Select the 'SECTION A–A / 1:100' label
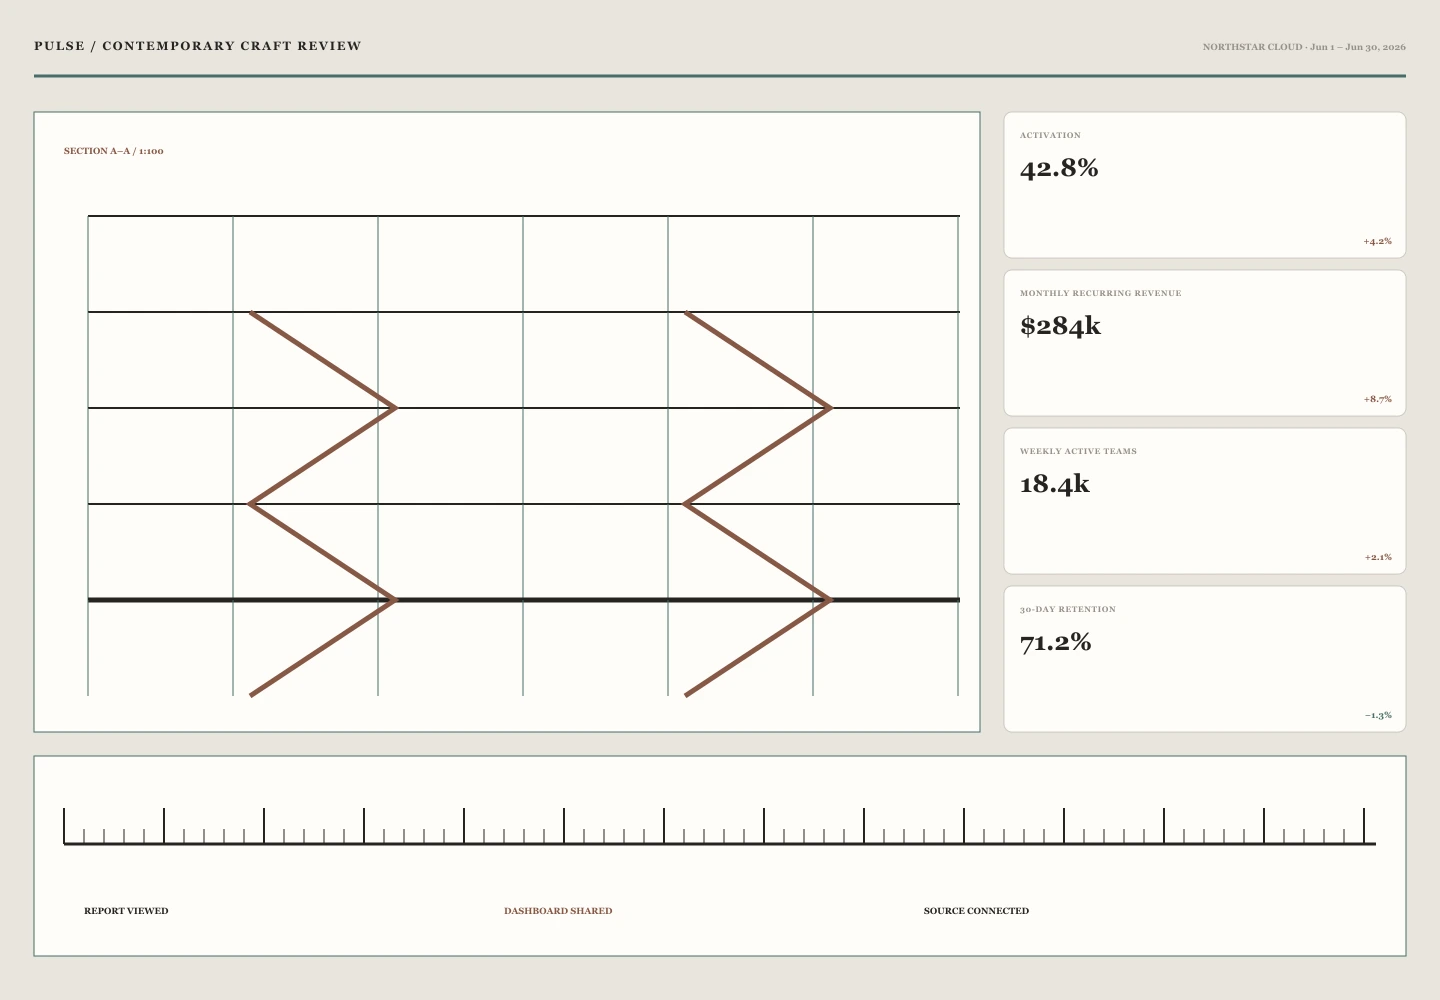 point(114,151)
